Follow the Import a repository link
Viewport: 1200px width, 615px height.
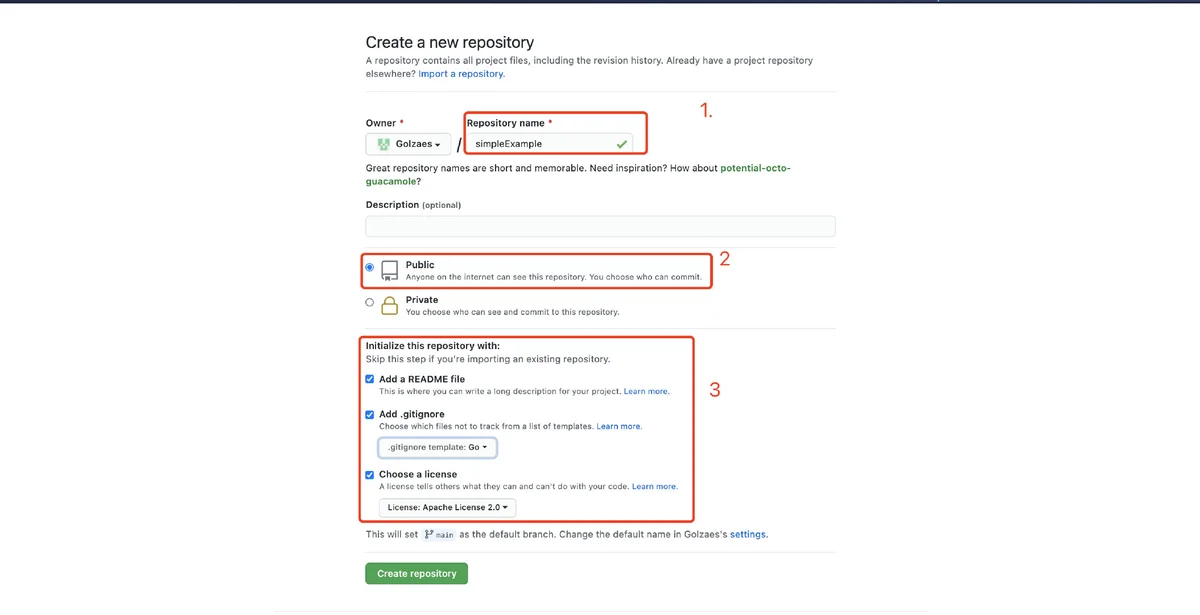pyautogui.click(x=462, y=74)
